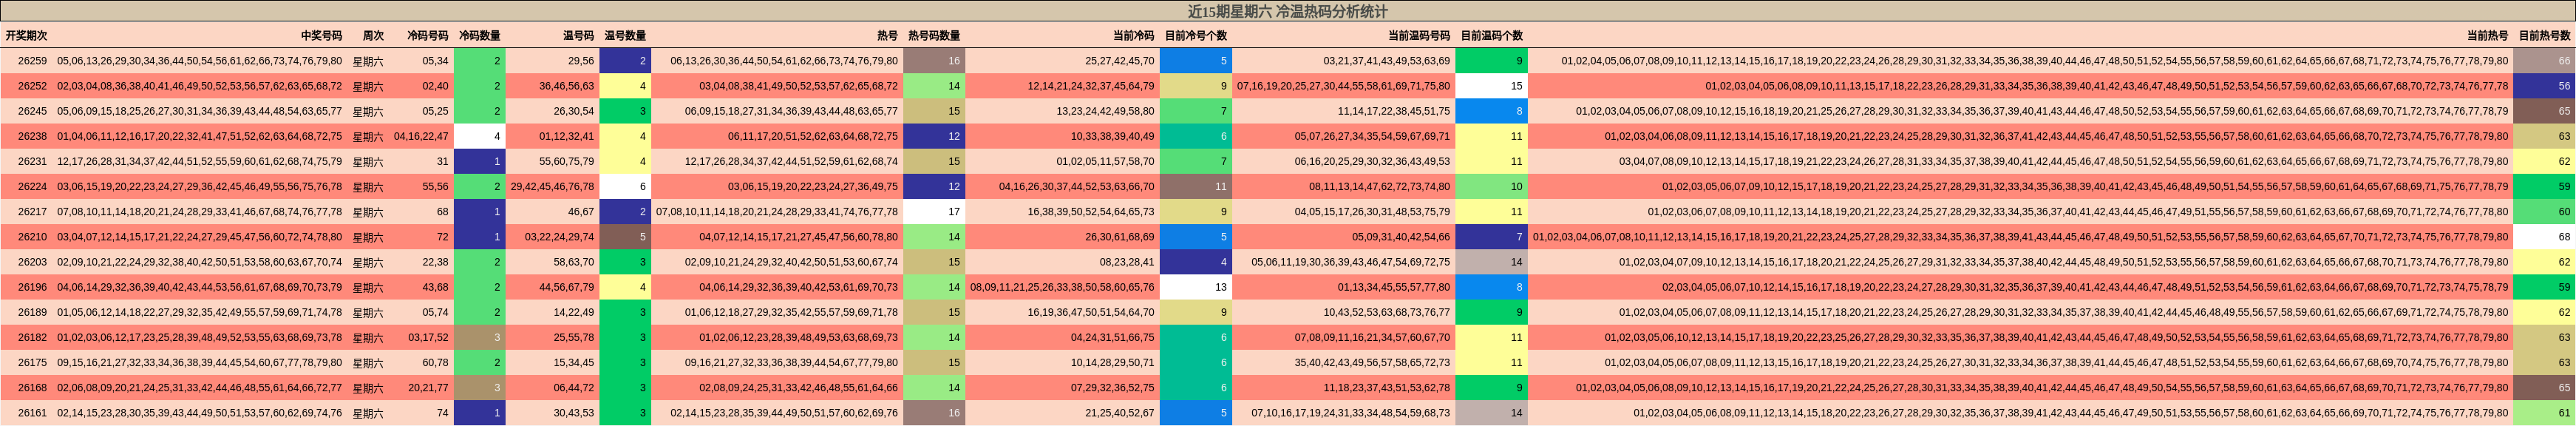Click draw period 26210

pyautogui.click(x=32, y=237)
